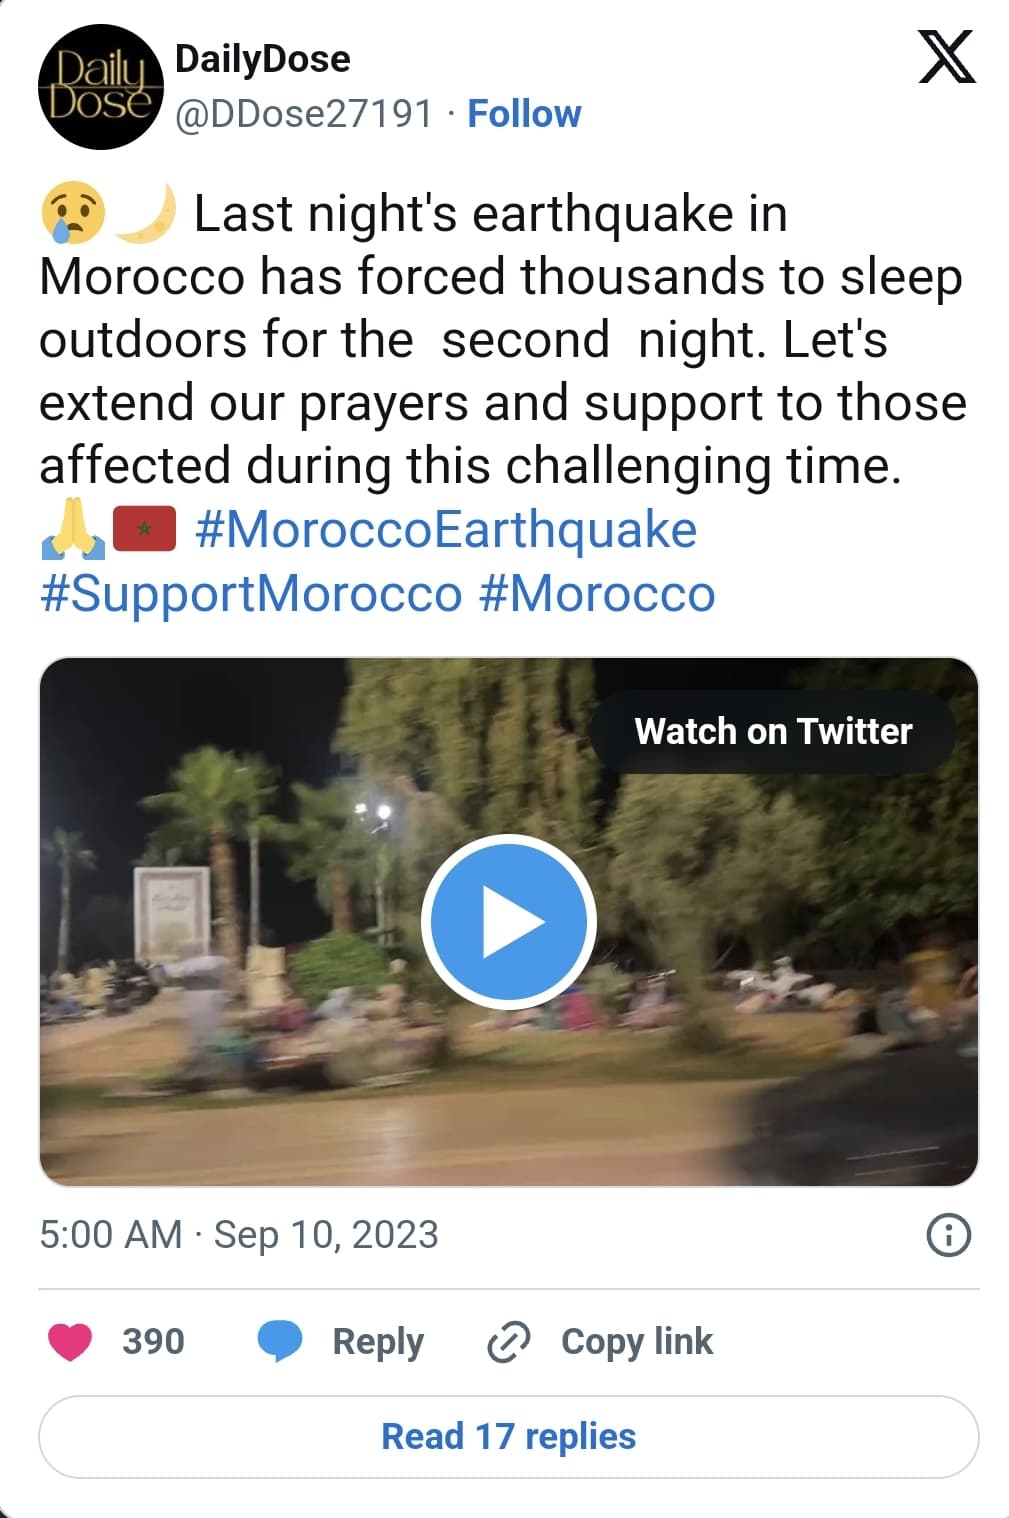The height and width of the screenshot is (1518, 1009).
Task: Click the Copy link text
Action: click(x=637, y=1341)
